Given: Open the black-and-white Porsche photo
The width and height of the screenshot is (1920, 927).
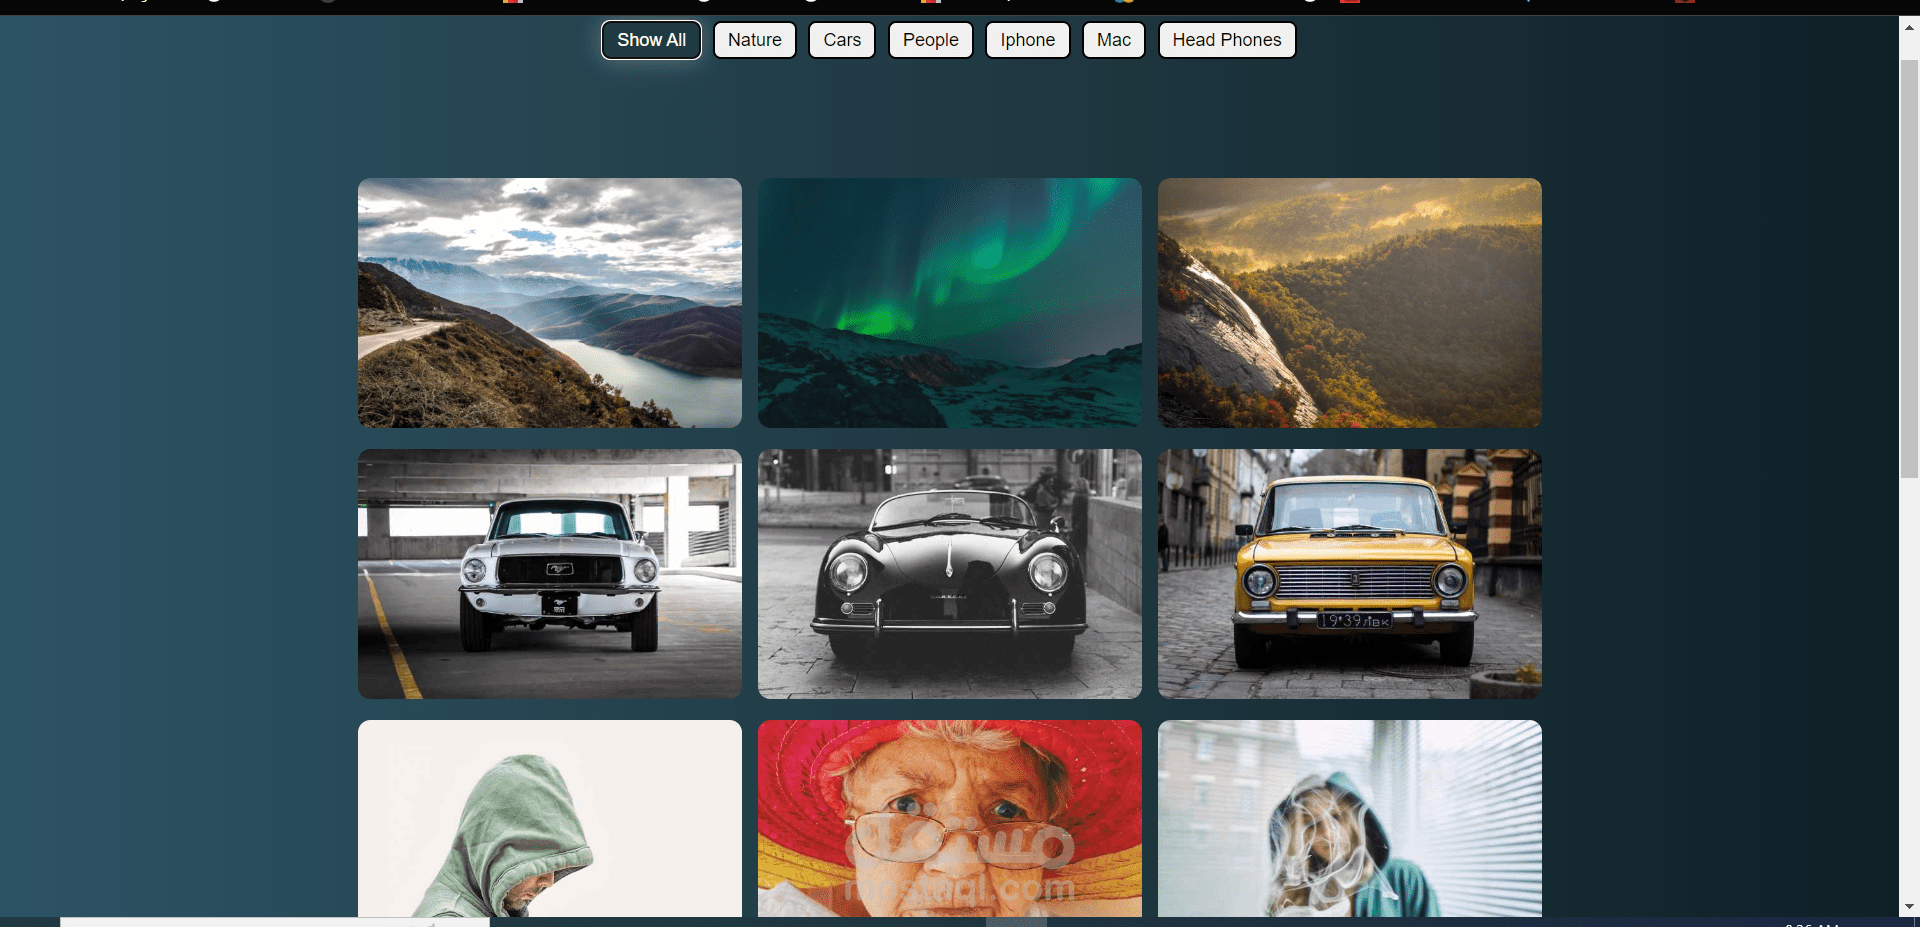Looking at the screenshot, I should pyautogui.click(x=950, y=574).
